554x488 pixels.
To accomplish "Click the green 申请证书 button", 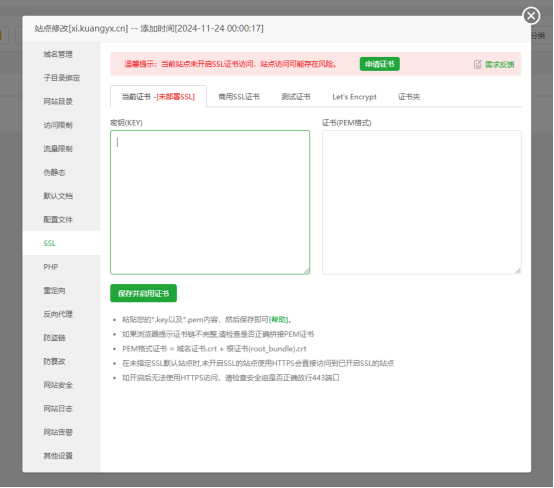I will pos(379,64).
